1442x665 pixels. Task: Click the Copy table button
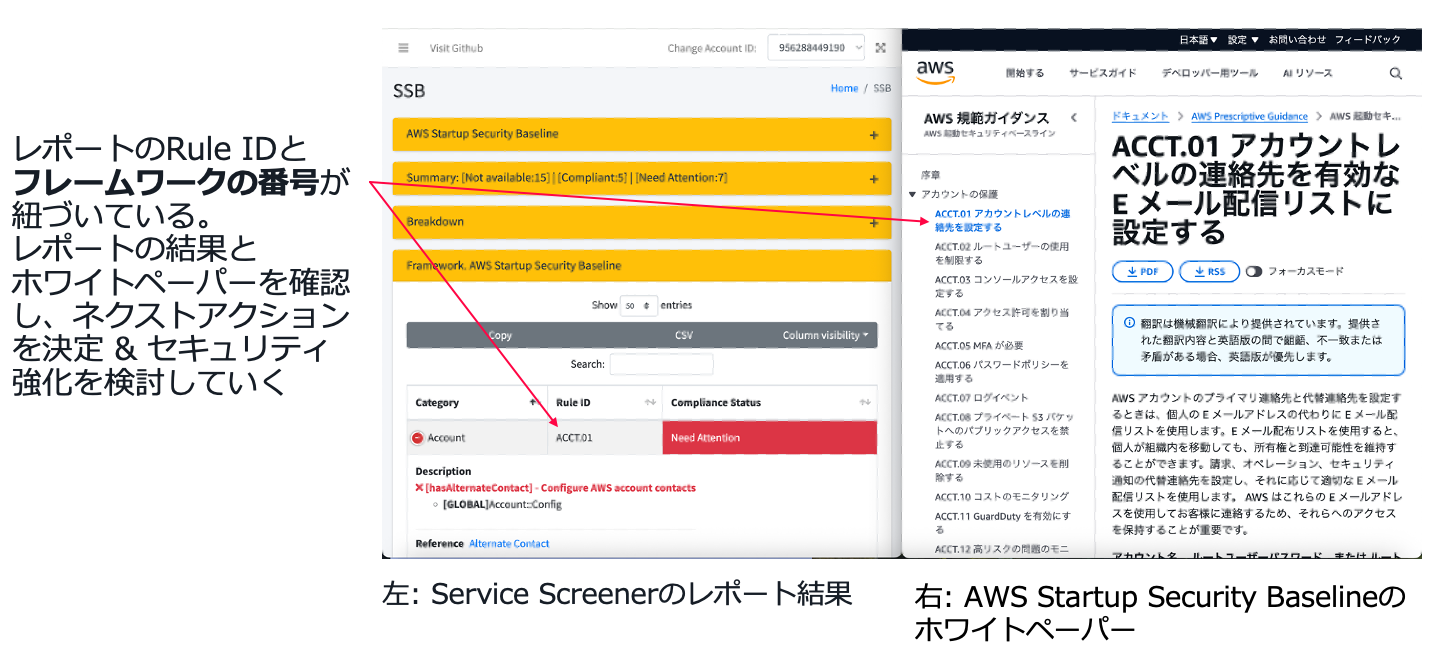coord(500,336)
